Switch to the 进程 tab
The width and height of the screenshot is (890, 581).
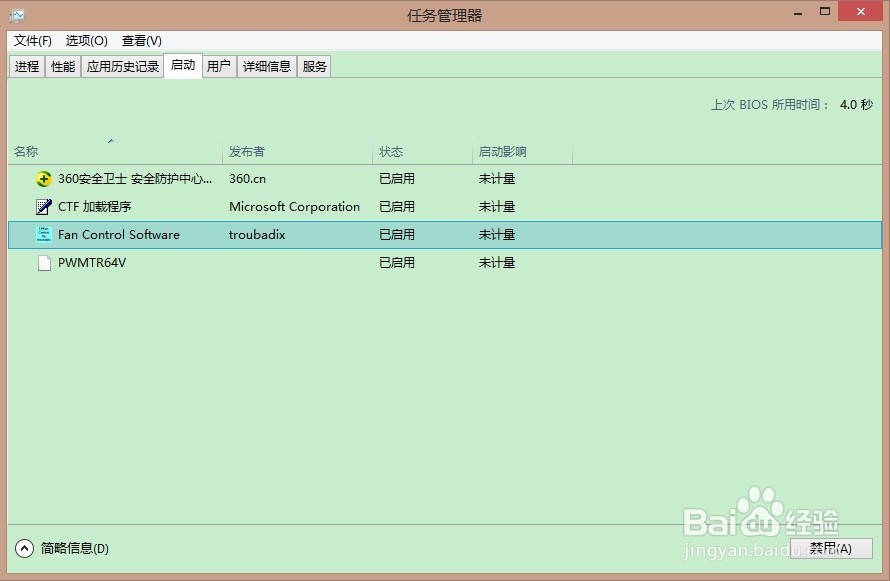(26, 65)
